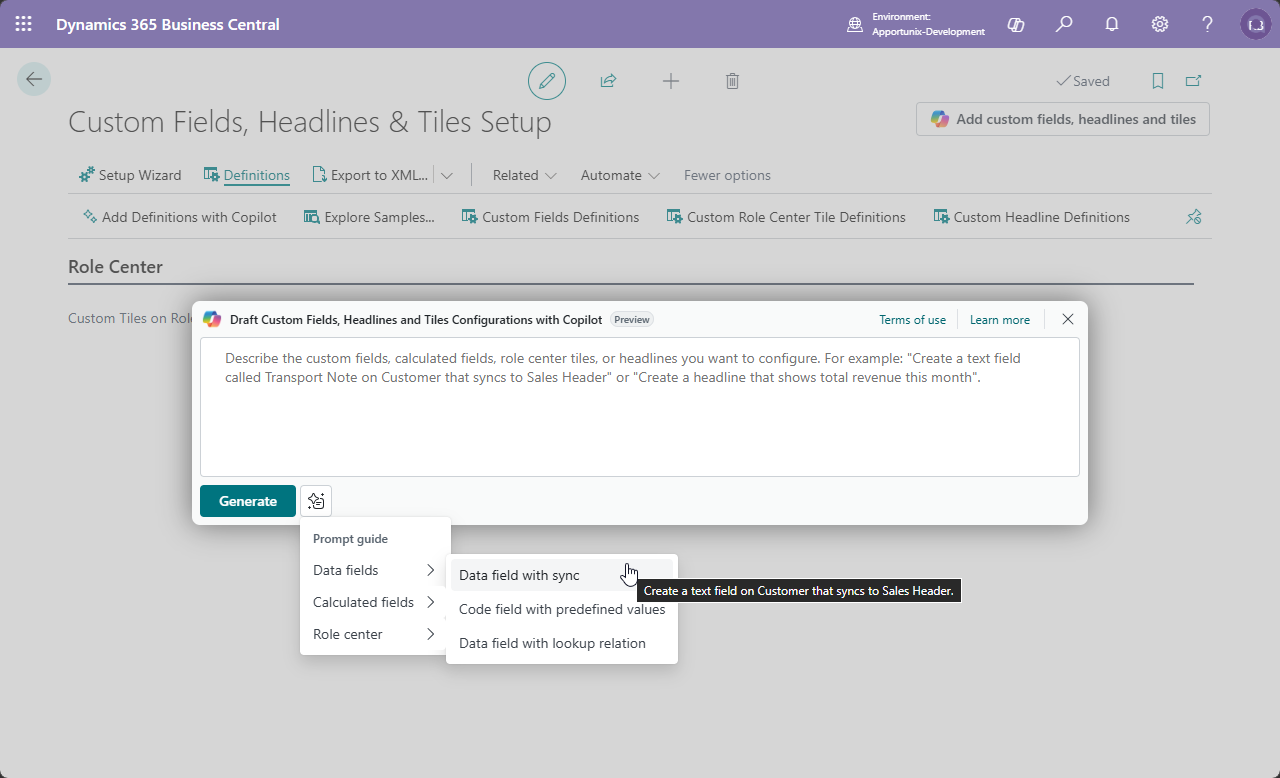The image size is (1280, 778).
Task: Select Data field with sync
Action: point(562,575)
